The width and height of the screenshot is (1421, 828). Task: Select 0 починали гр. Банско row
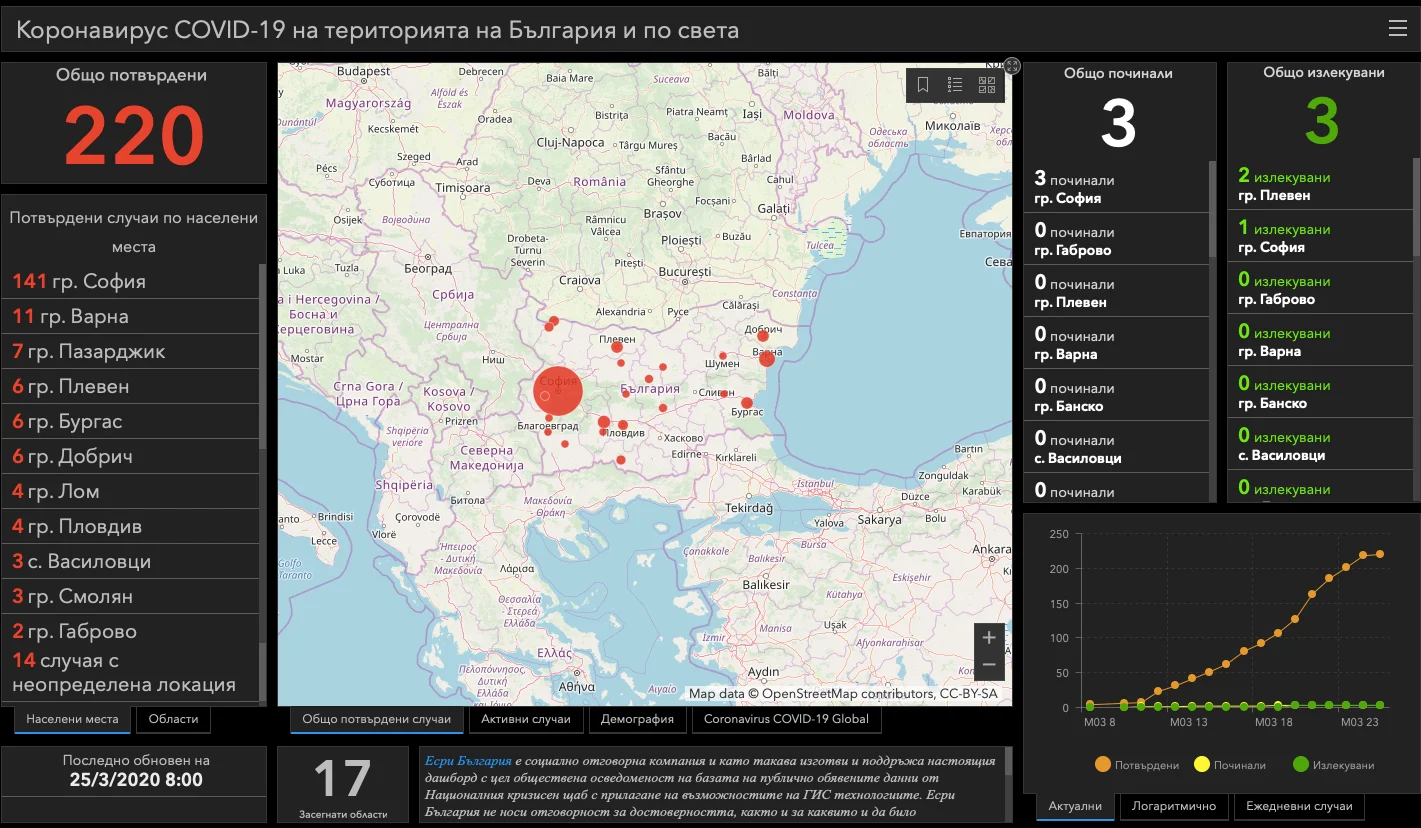coord(1117,395)
